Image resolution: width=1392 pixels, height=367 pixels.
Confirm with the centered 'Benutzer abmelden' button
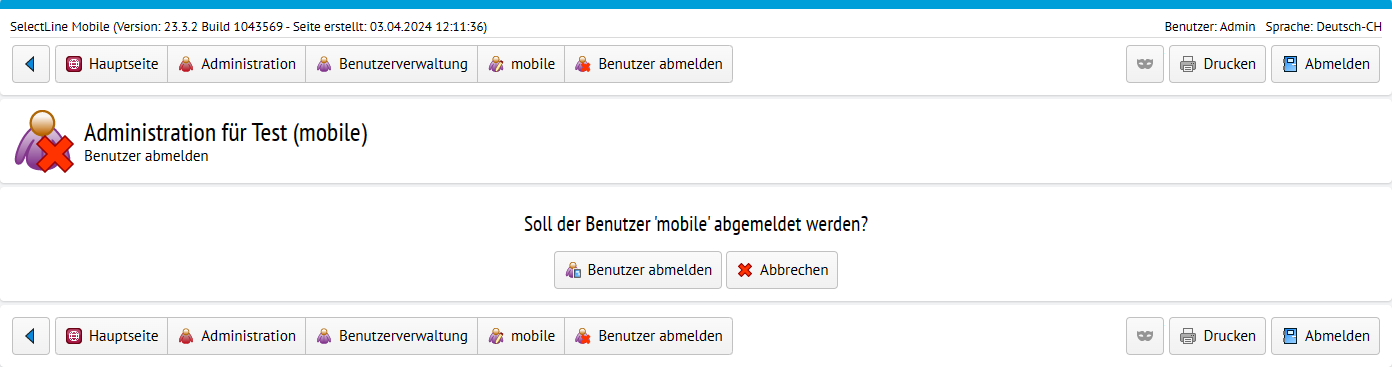(638, 270)
